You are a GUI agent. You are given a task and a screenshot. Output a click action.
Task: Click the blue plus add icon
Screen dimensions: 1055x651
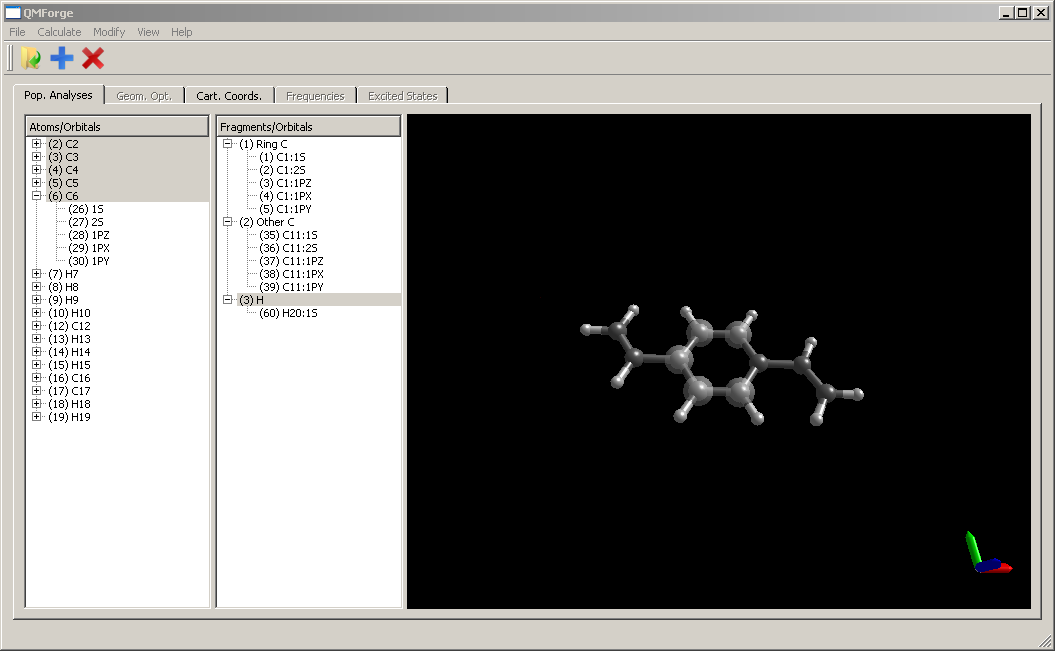pos(62,58)
